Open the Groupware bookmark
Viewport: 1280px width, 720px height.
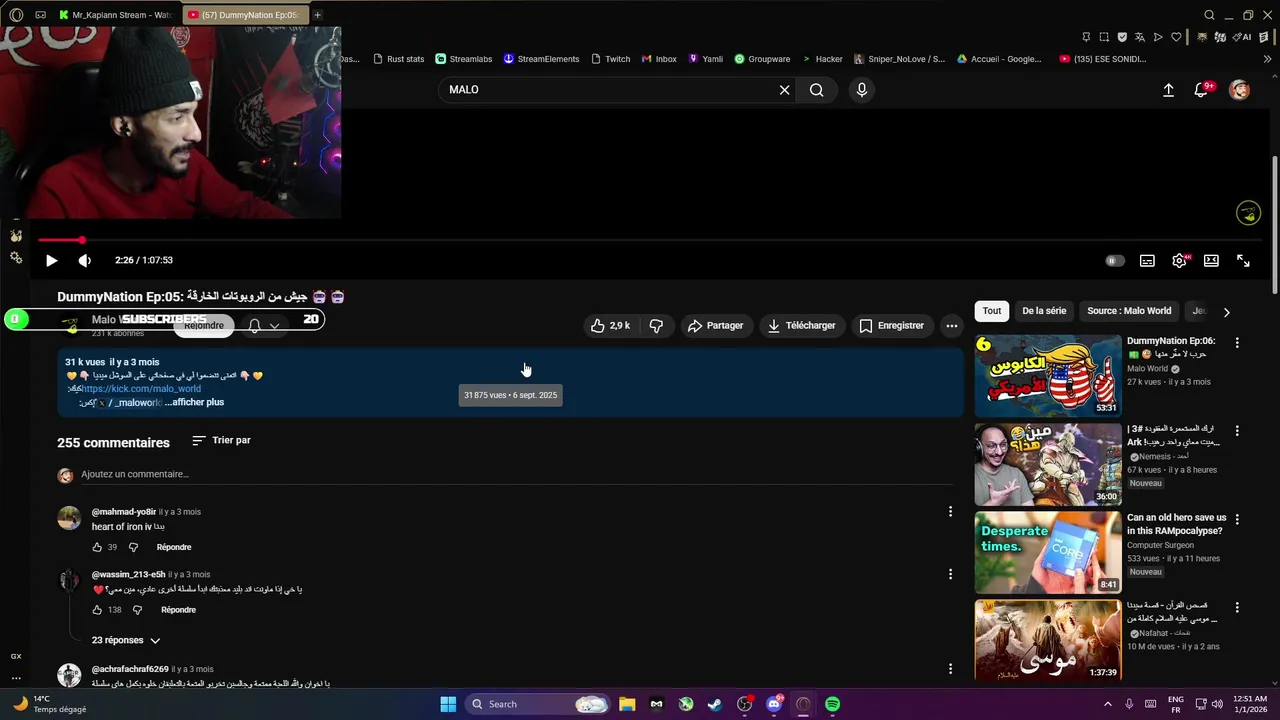click(762, 59)
